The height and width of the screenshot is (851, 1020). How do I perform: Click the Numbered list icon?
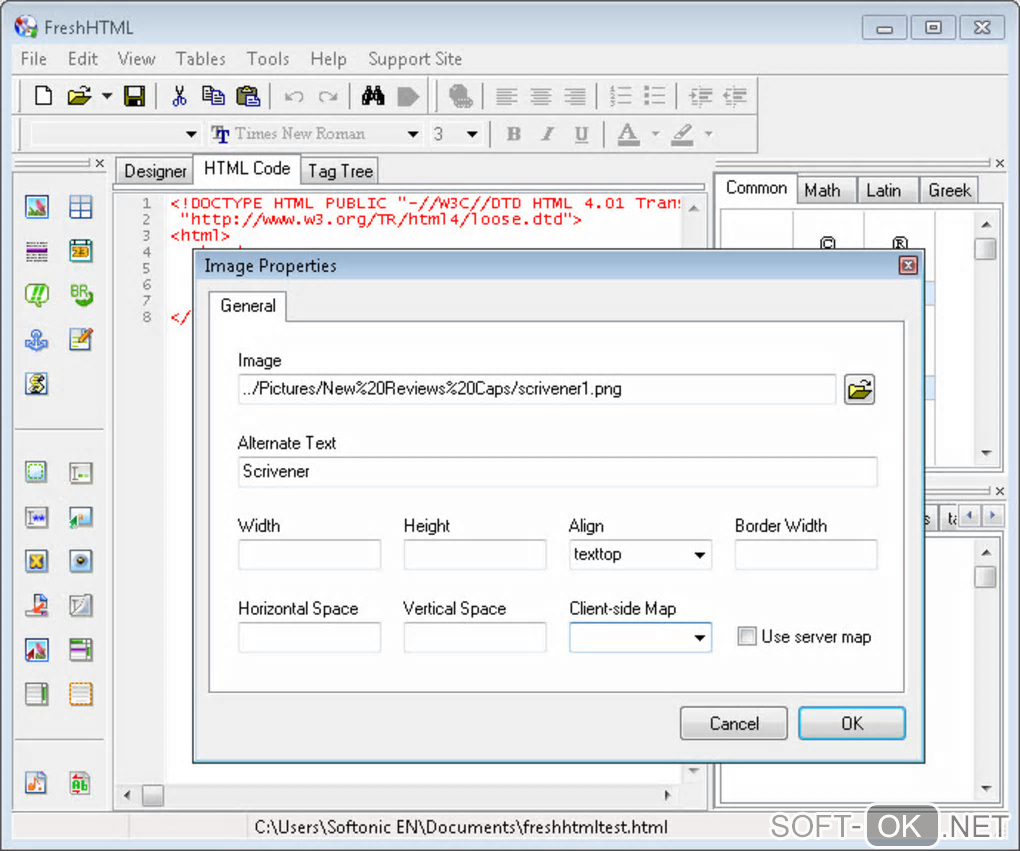tap(620, 96)
